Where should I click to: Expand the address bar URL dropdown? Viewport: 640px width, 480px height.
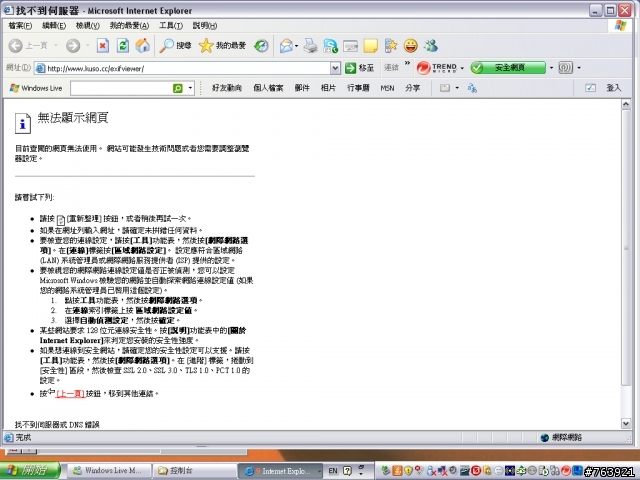click(x=335, y=68)
